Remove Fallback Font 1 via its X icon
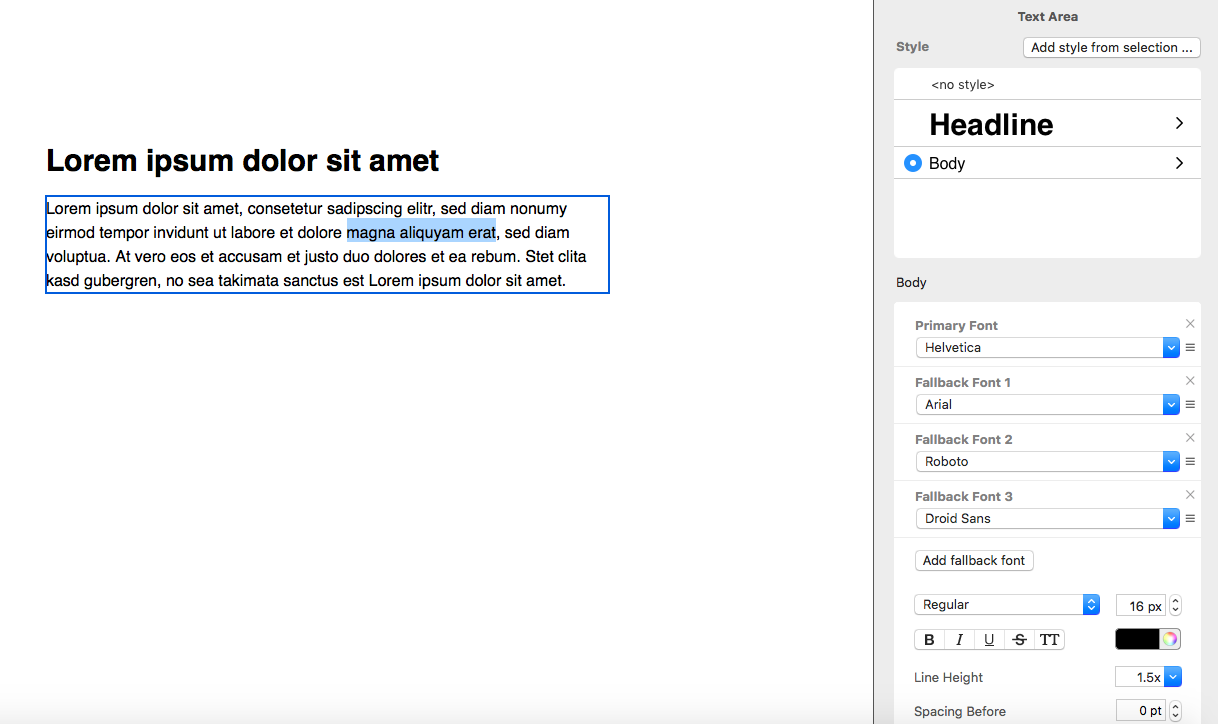This screenshot has height=724, width=1218. pyautogui.click(x=1190, y=380)
